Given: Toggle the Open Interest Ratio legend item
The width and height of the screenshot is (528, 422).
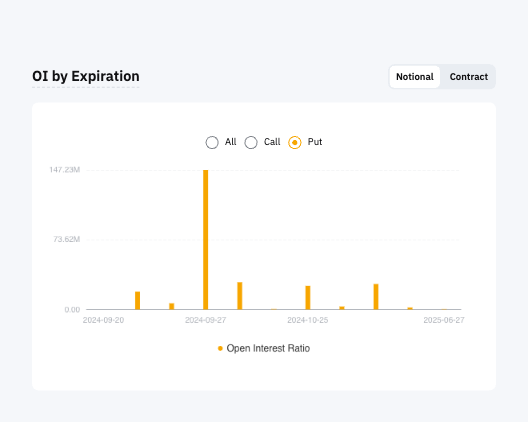Looking at the screenshot, I should click(x=264, y=348).
